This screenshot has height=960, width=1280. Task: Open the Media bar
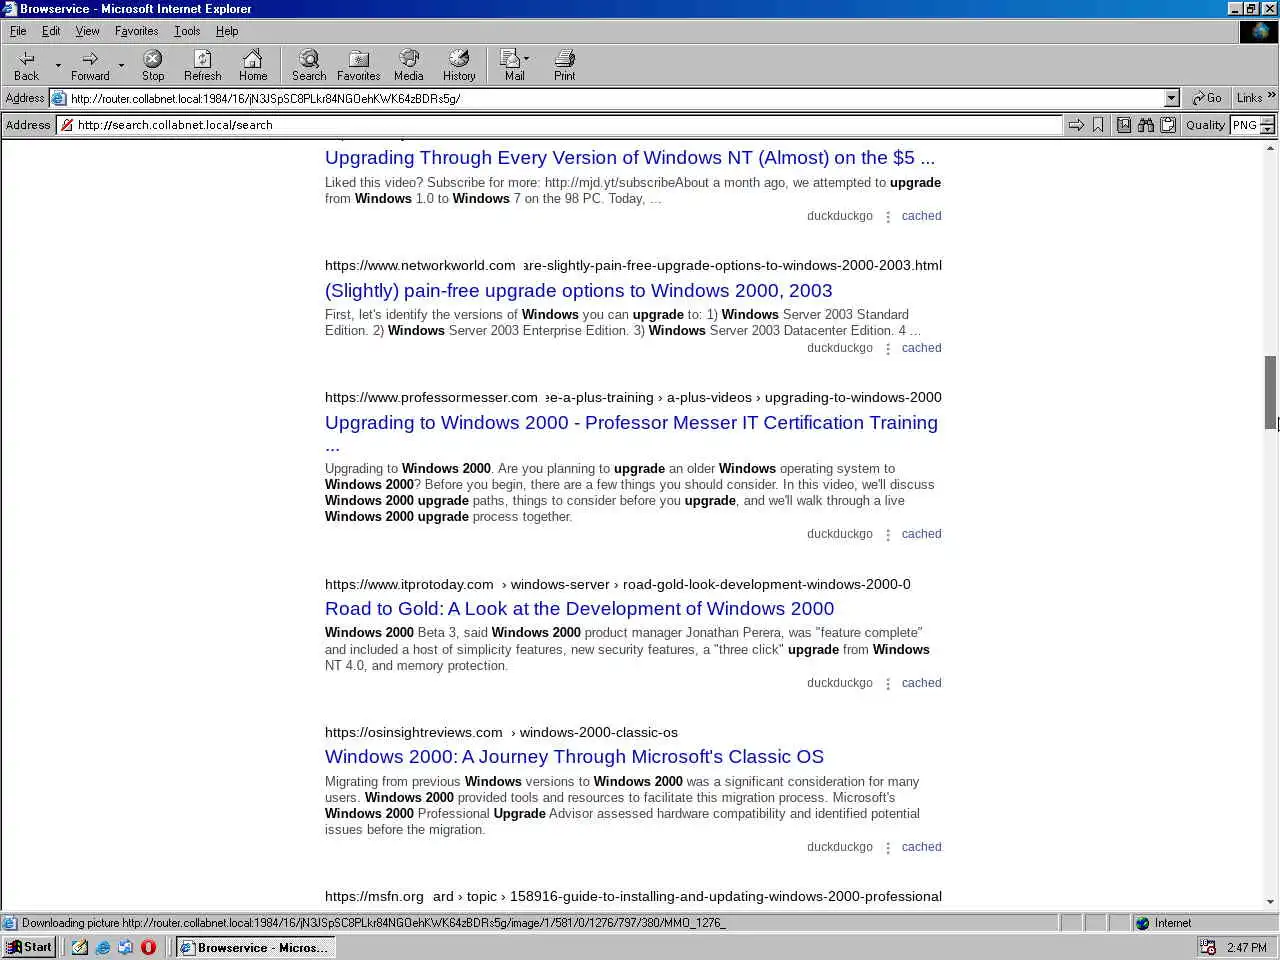[x=408, y=65]
